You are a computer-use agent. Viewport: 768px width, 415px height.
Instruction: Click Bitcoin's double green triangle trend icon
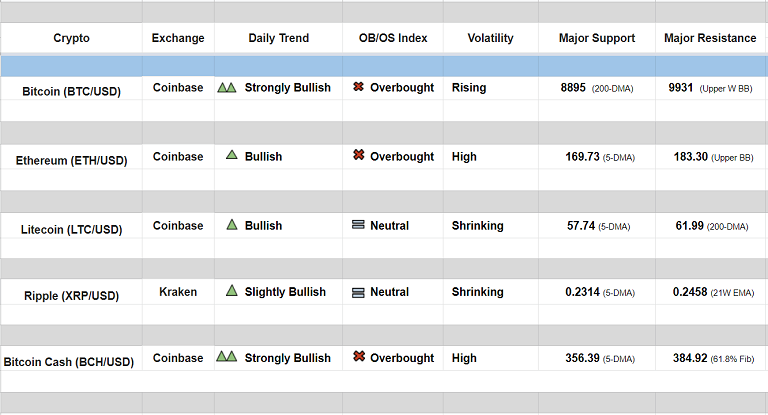227,88
